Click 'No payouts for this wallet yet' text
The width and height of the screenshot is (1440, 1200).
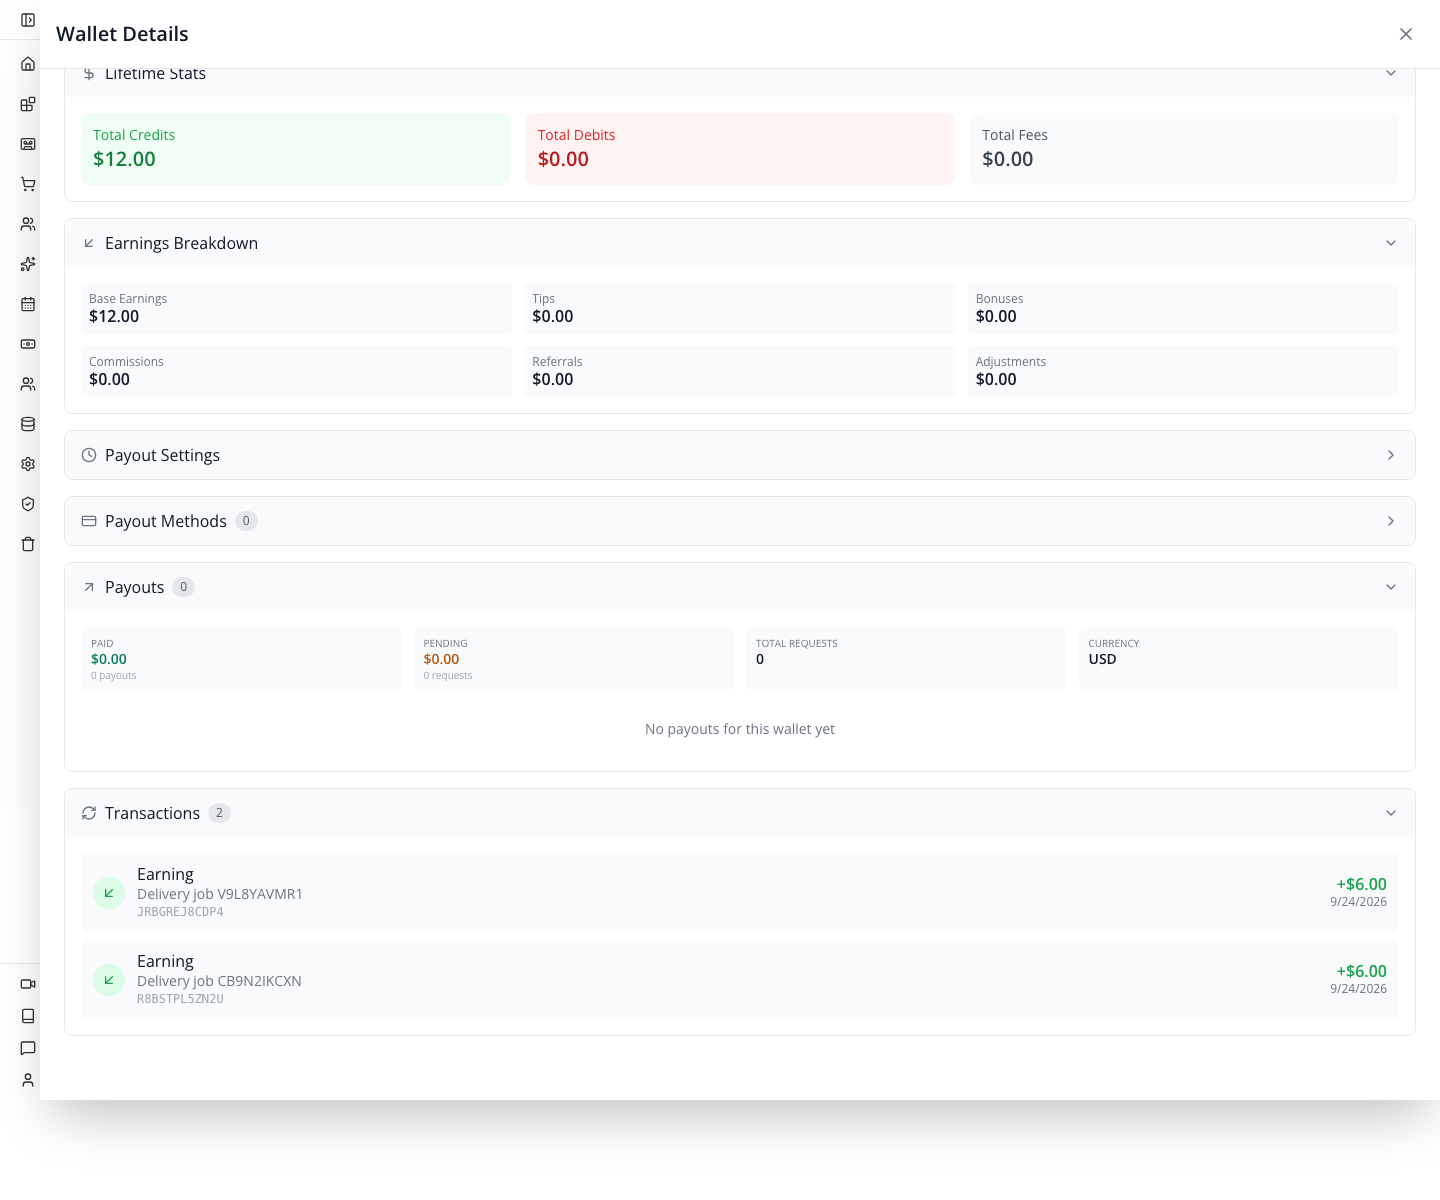point(740,729)
